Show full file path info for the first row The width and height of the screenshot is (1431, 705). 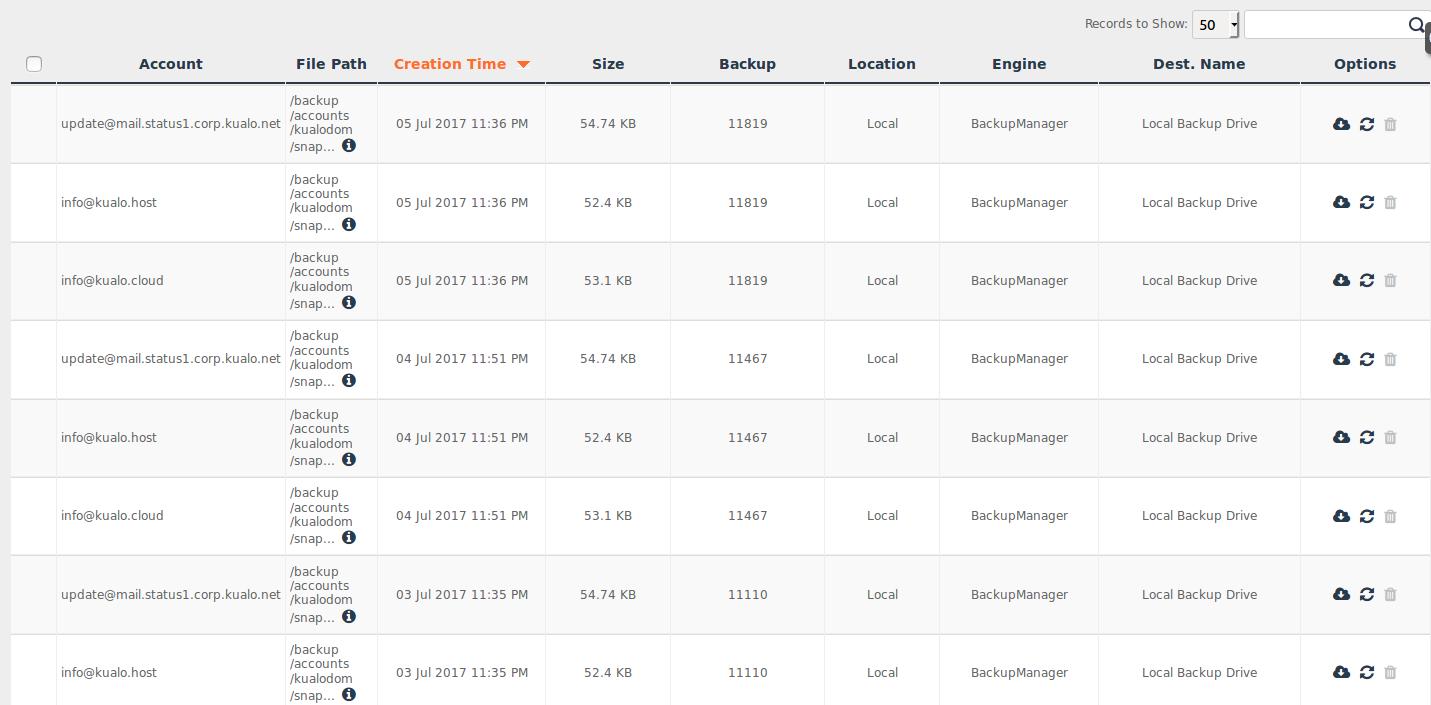349,146
